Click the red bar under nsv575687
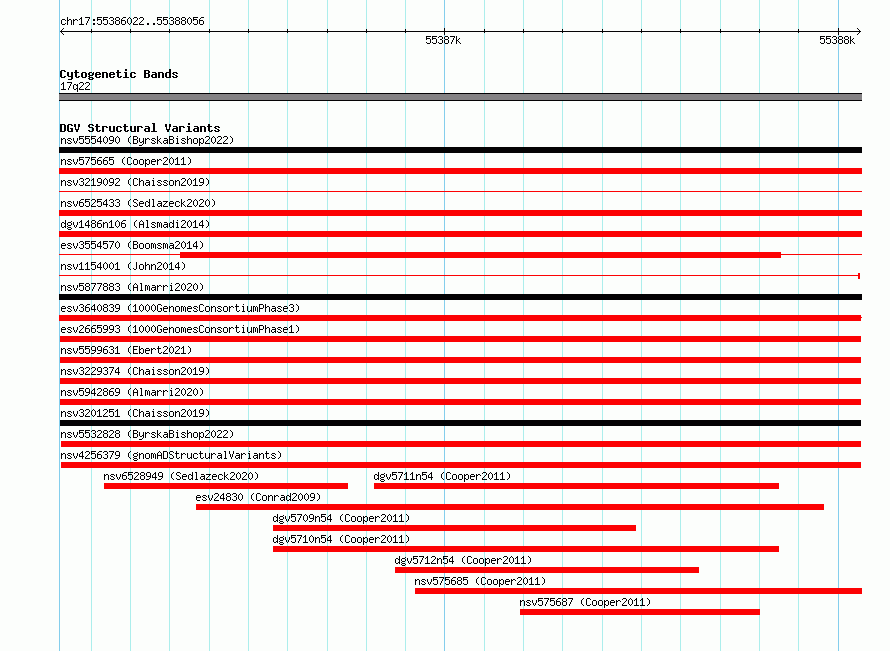 pos(640,612)
